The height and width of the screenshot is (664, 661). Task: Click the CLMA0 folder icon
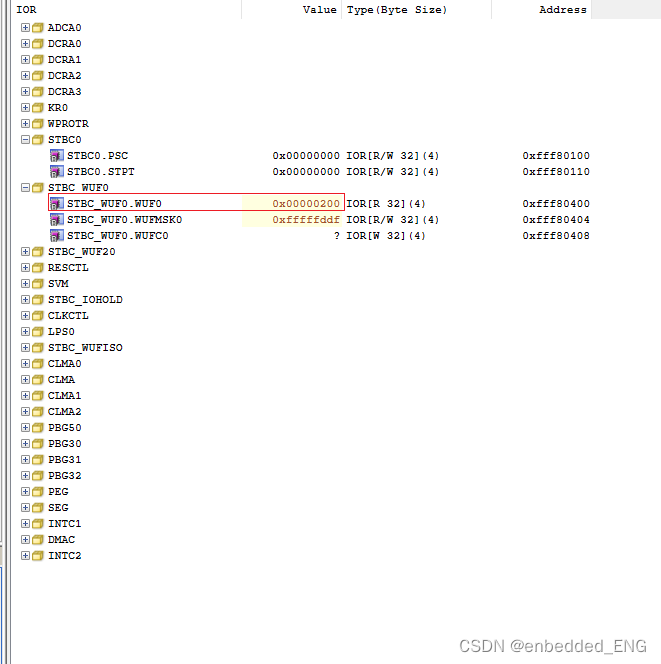pyautogui.click(x=38, y=364)
